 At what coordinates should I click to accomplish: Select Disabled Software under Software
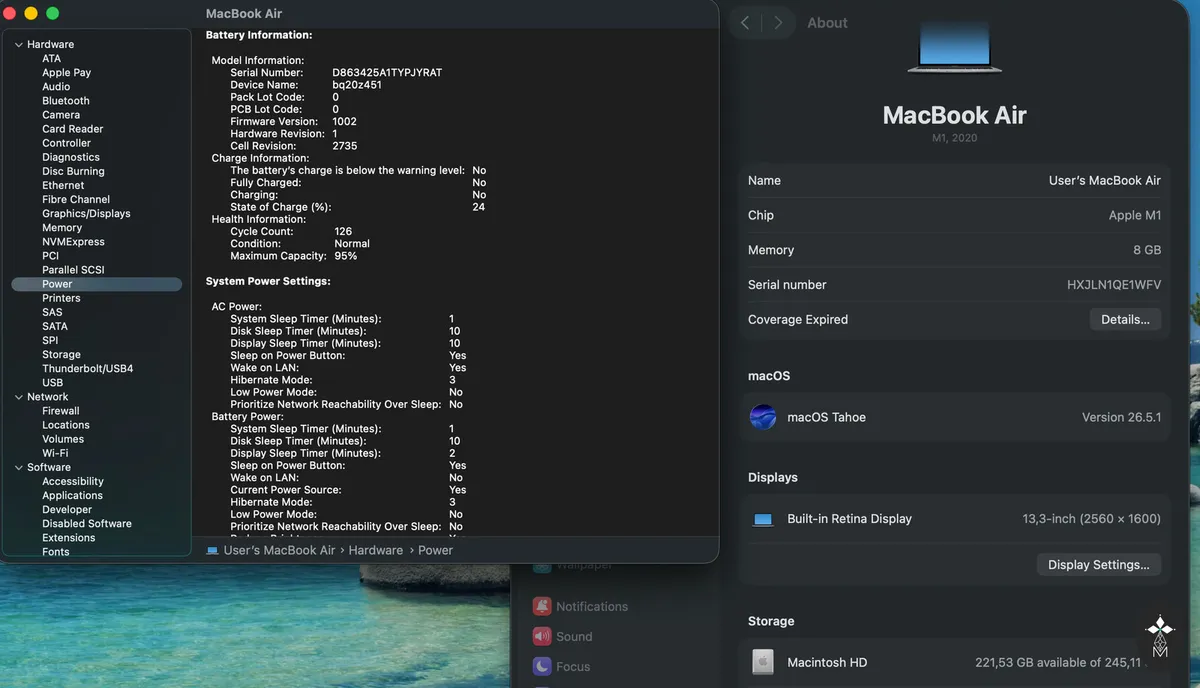pyautogui.click(x=87, y=523)
